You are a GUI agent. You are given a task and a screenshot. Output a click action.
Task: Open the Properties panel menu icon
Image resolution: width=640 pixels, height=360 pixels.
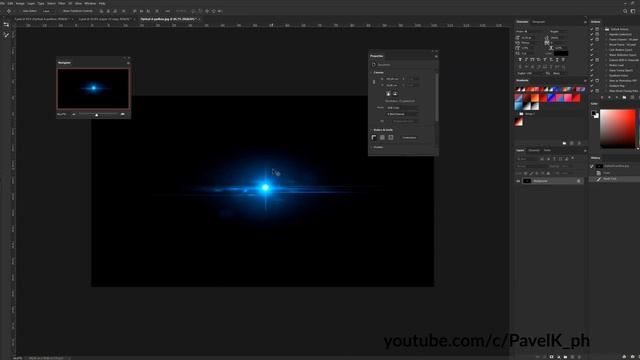pos(436,56)
